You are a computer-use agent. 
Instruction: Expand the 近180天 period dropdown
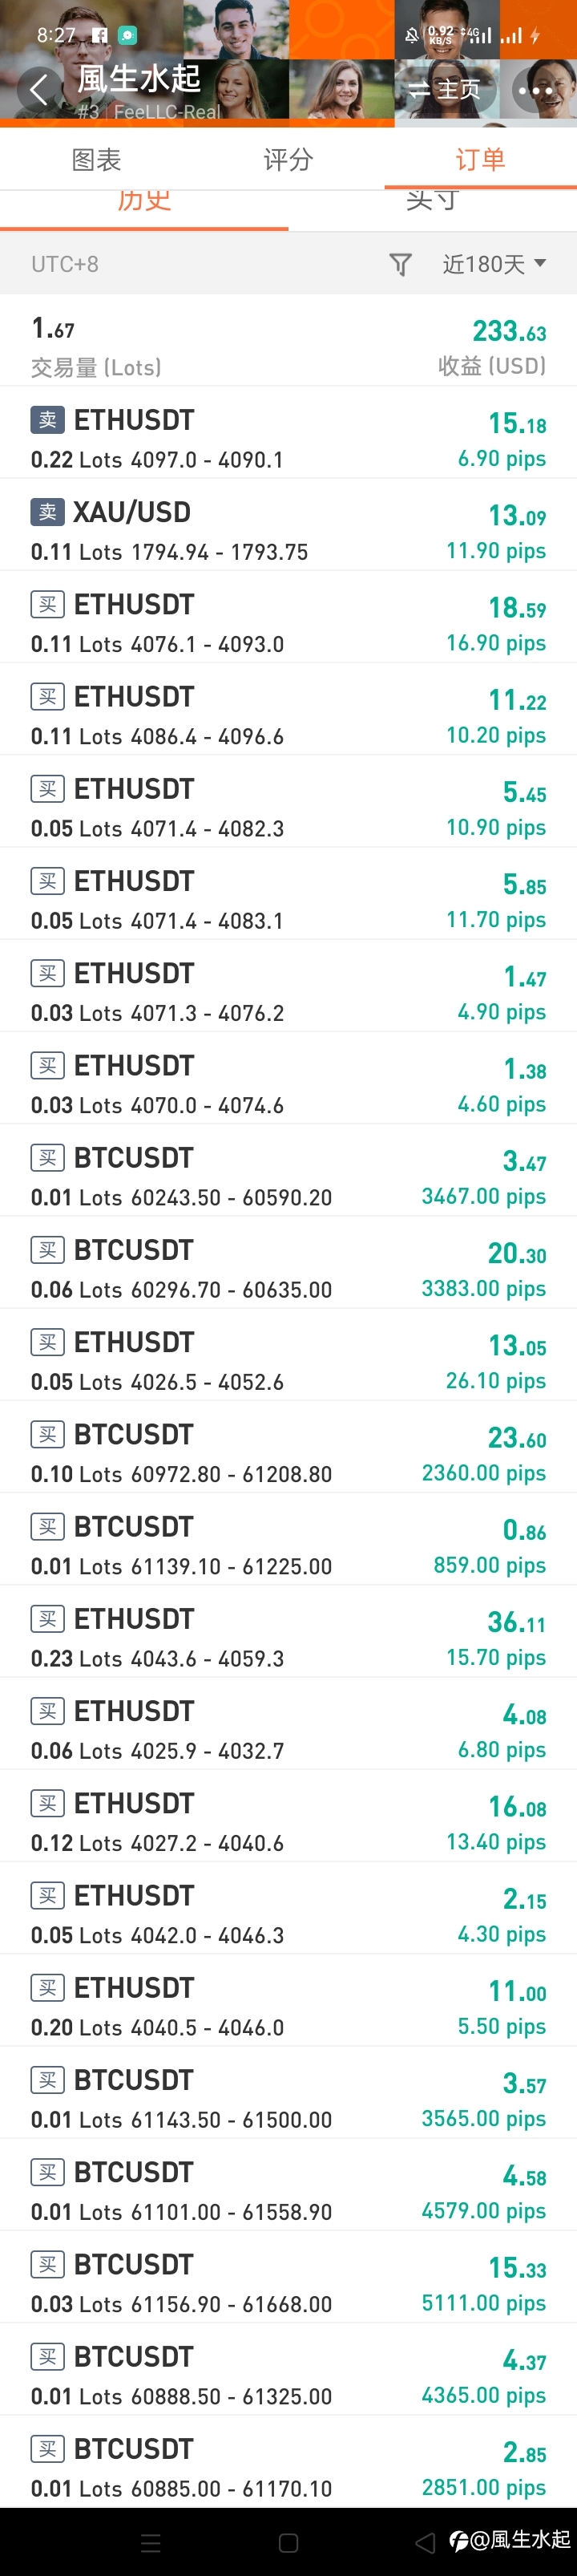coord(494,264)
